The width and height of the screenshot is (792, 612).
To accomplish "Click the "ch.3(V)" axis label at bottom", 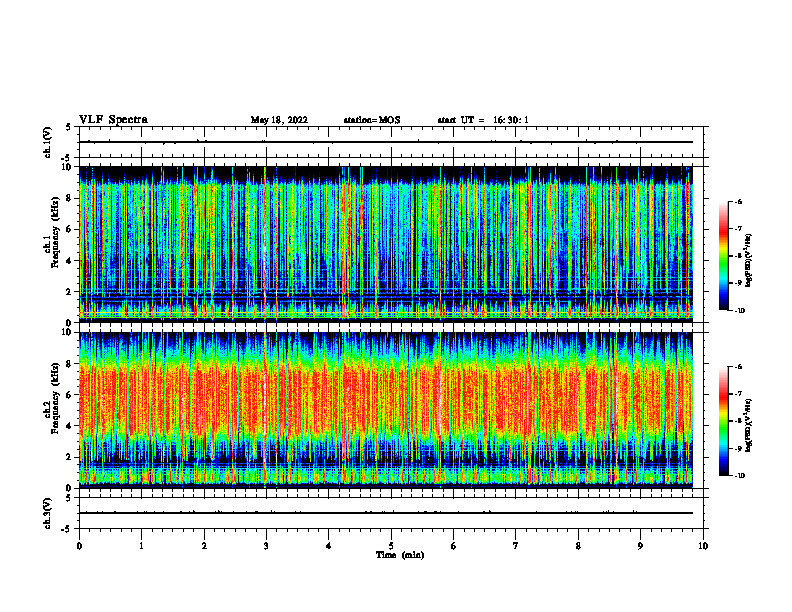I will 47,513.
